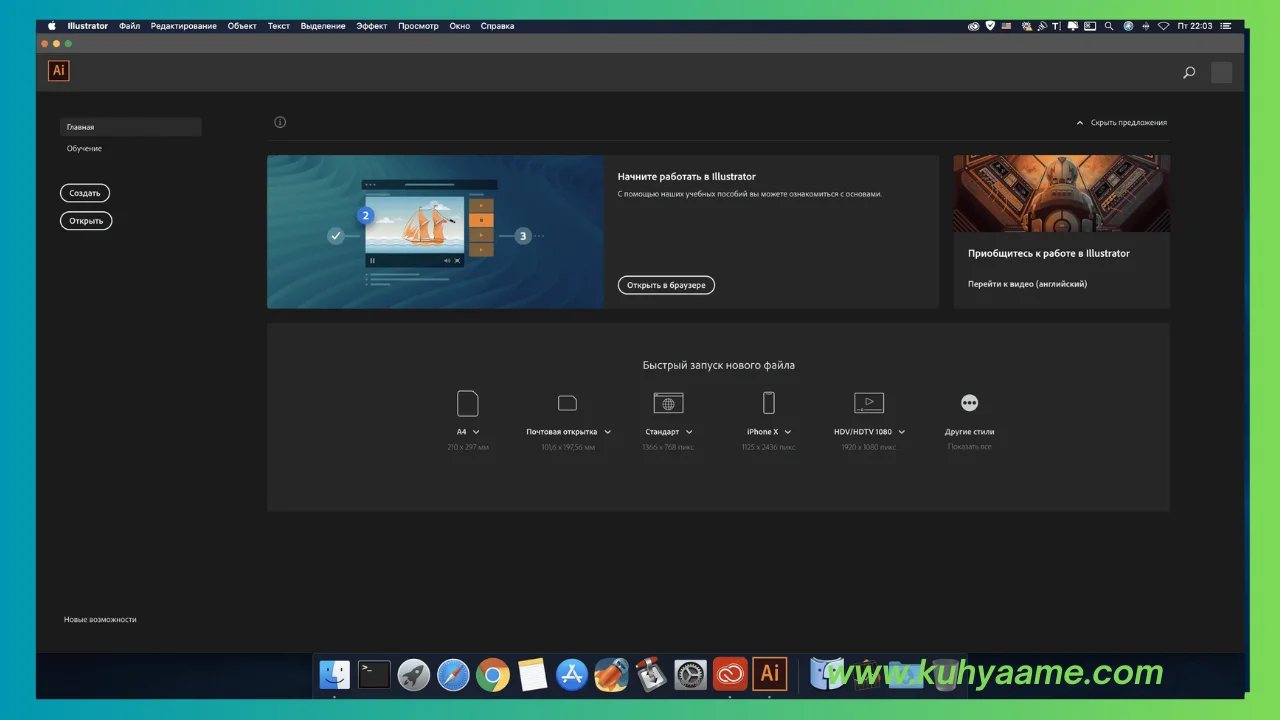Open Launchpad rocket in the Dock
Image resolution: width=1280 pixels, height=720 pixels.
[x=414, y=674]
